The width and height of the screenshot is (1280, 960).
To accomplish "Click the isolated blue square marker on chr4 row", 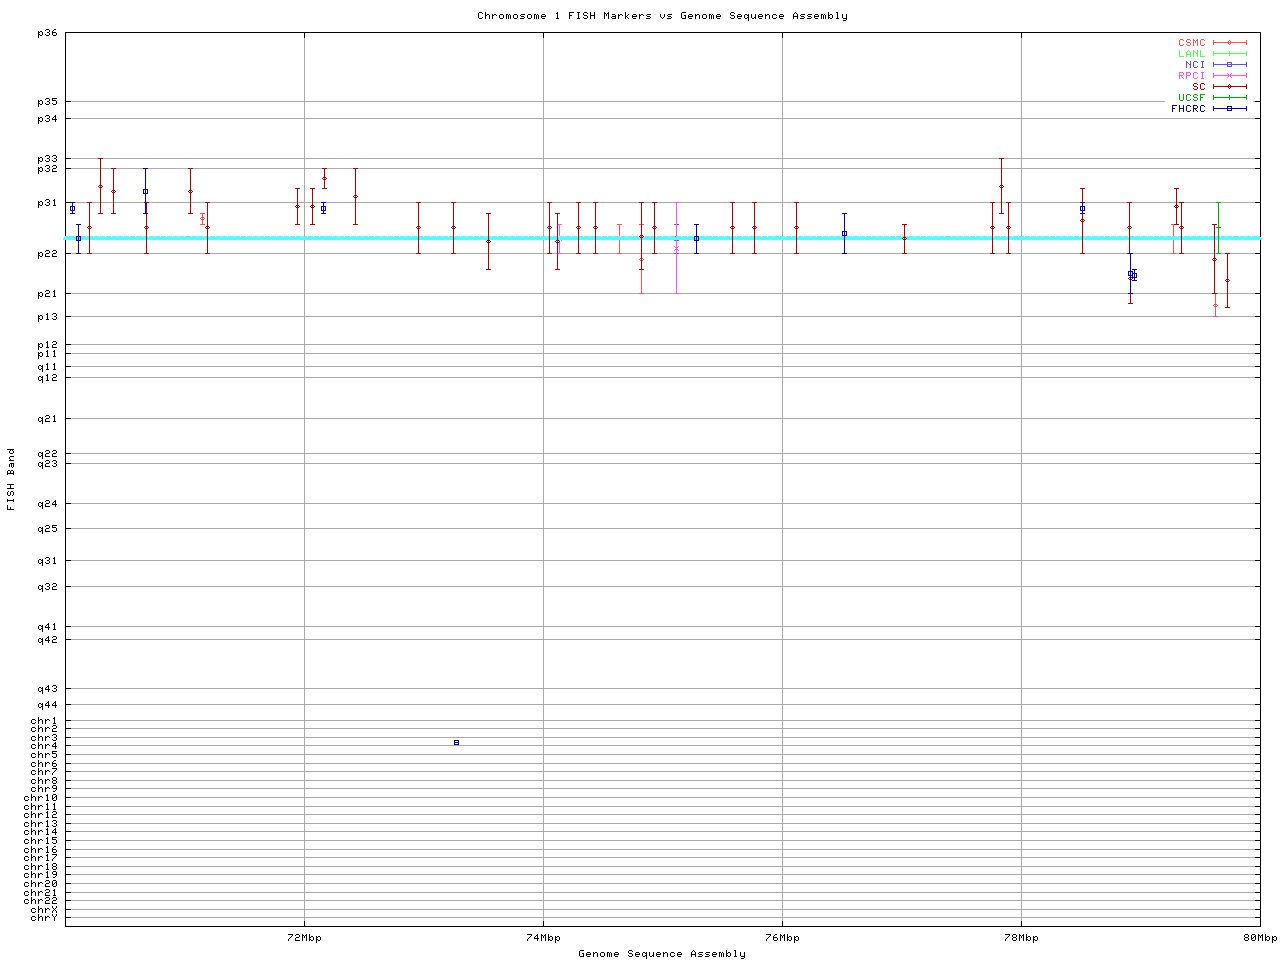I will (x=456, y=743).
